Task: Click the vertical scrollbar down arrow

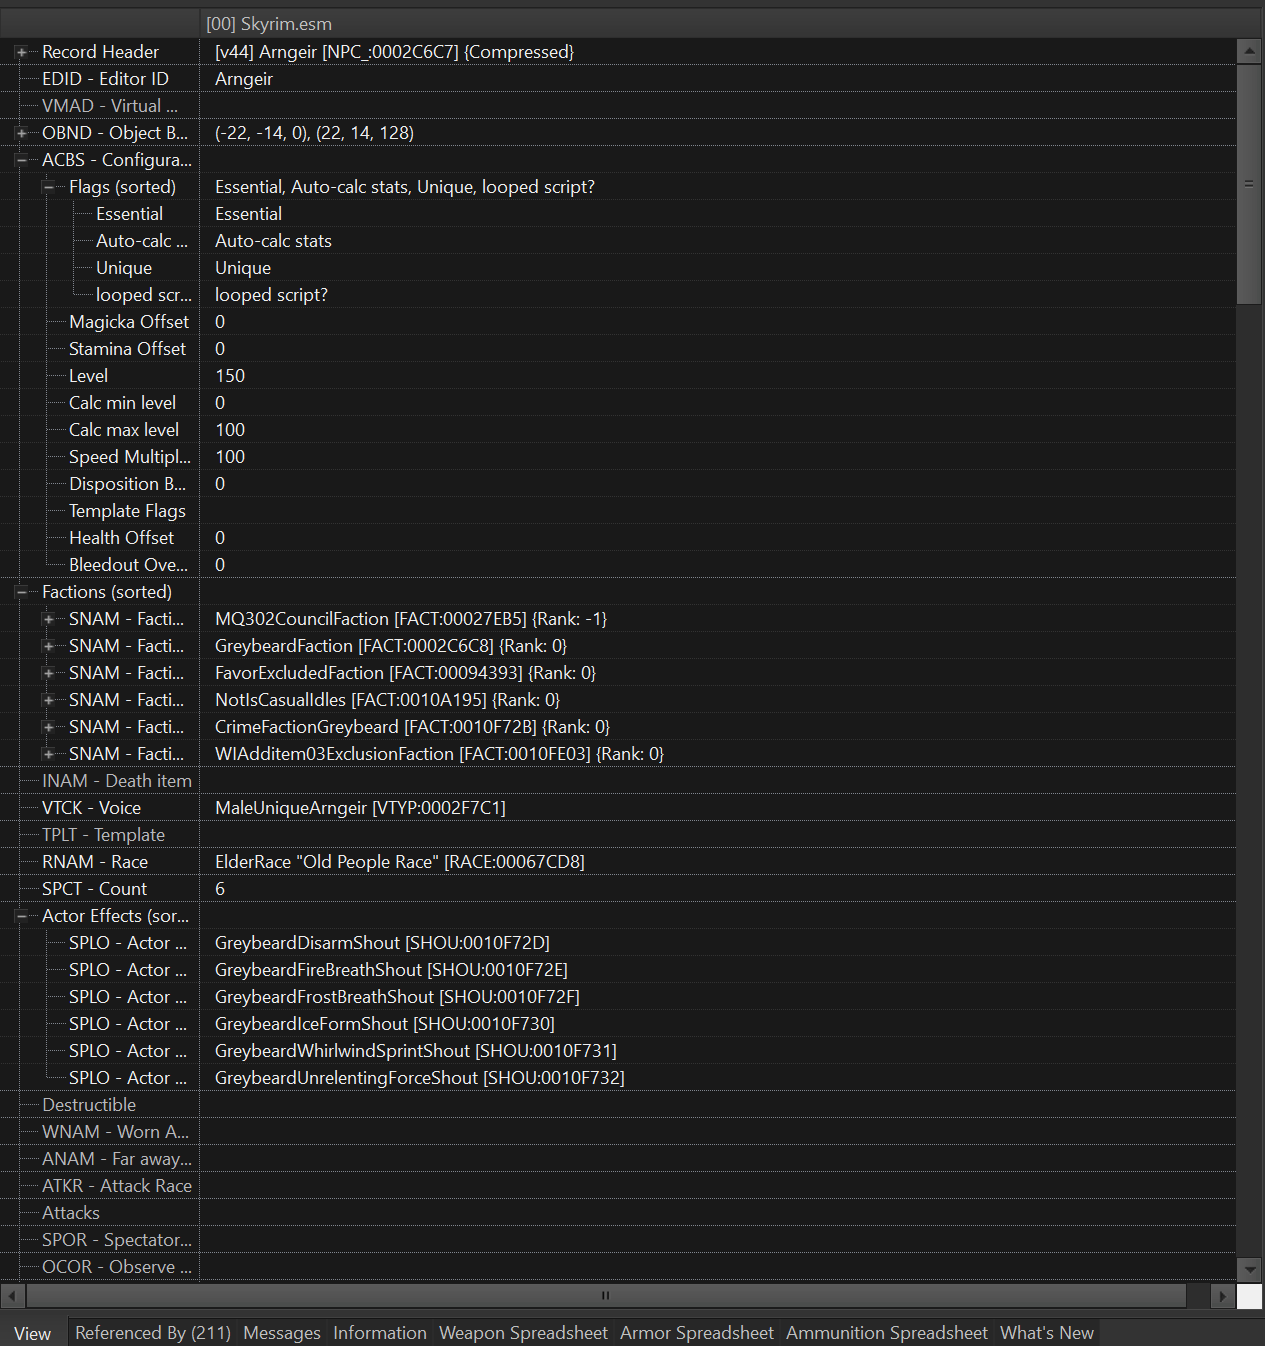Action: (x=1249, y=1268)
